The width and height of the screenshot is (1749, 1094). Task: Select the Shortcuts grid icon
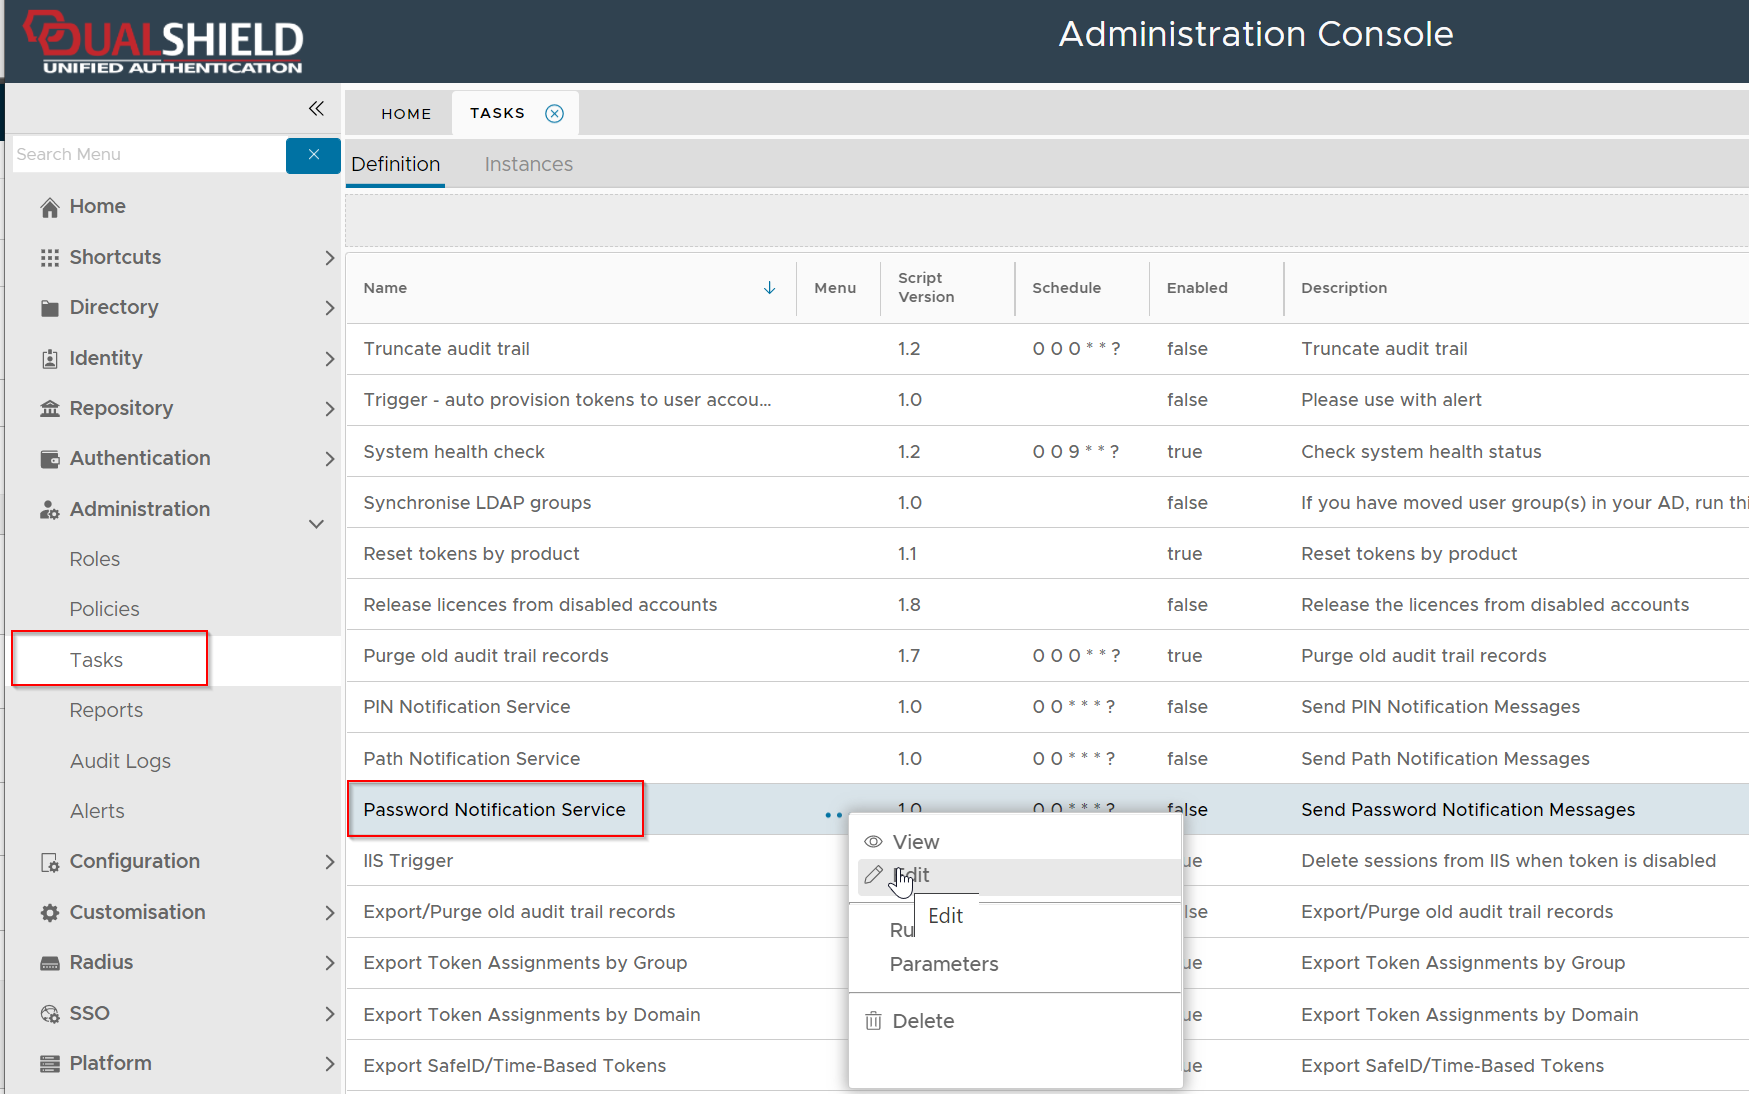click(x=49, y=257)
